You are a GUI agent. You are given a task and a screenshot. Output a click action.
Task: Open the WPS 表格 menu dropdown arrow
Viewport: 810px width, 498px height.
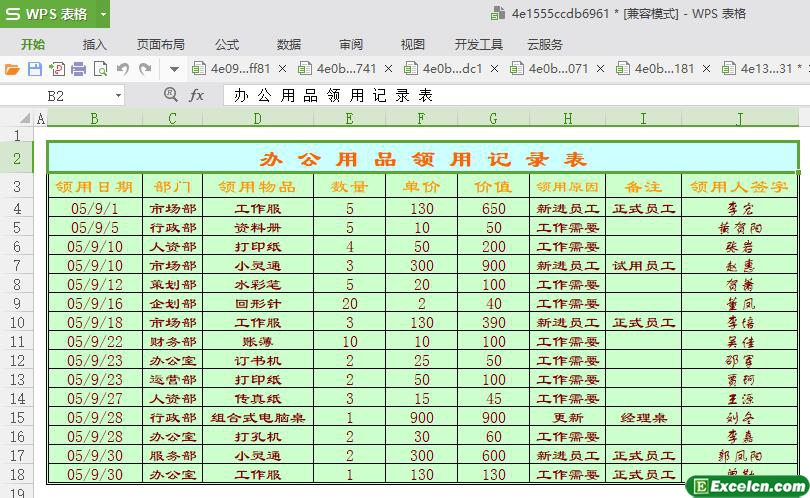(x=103, y=14)
